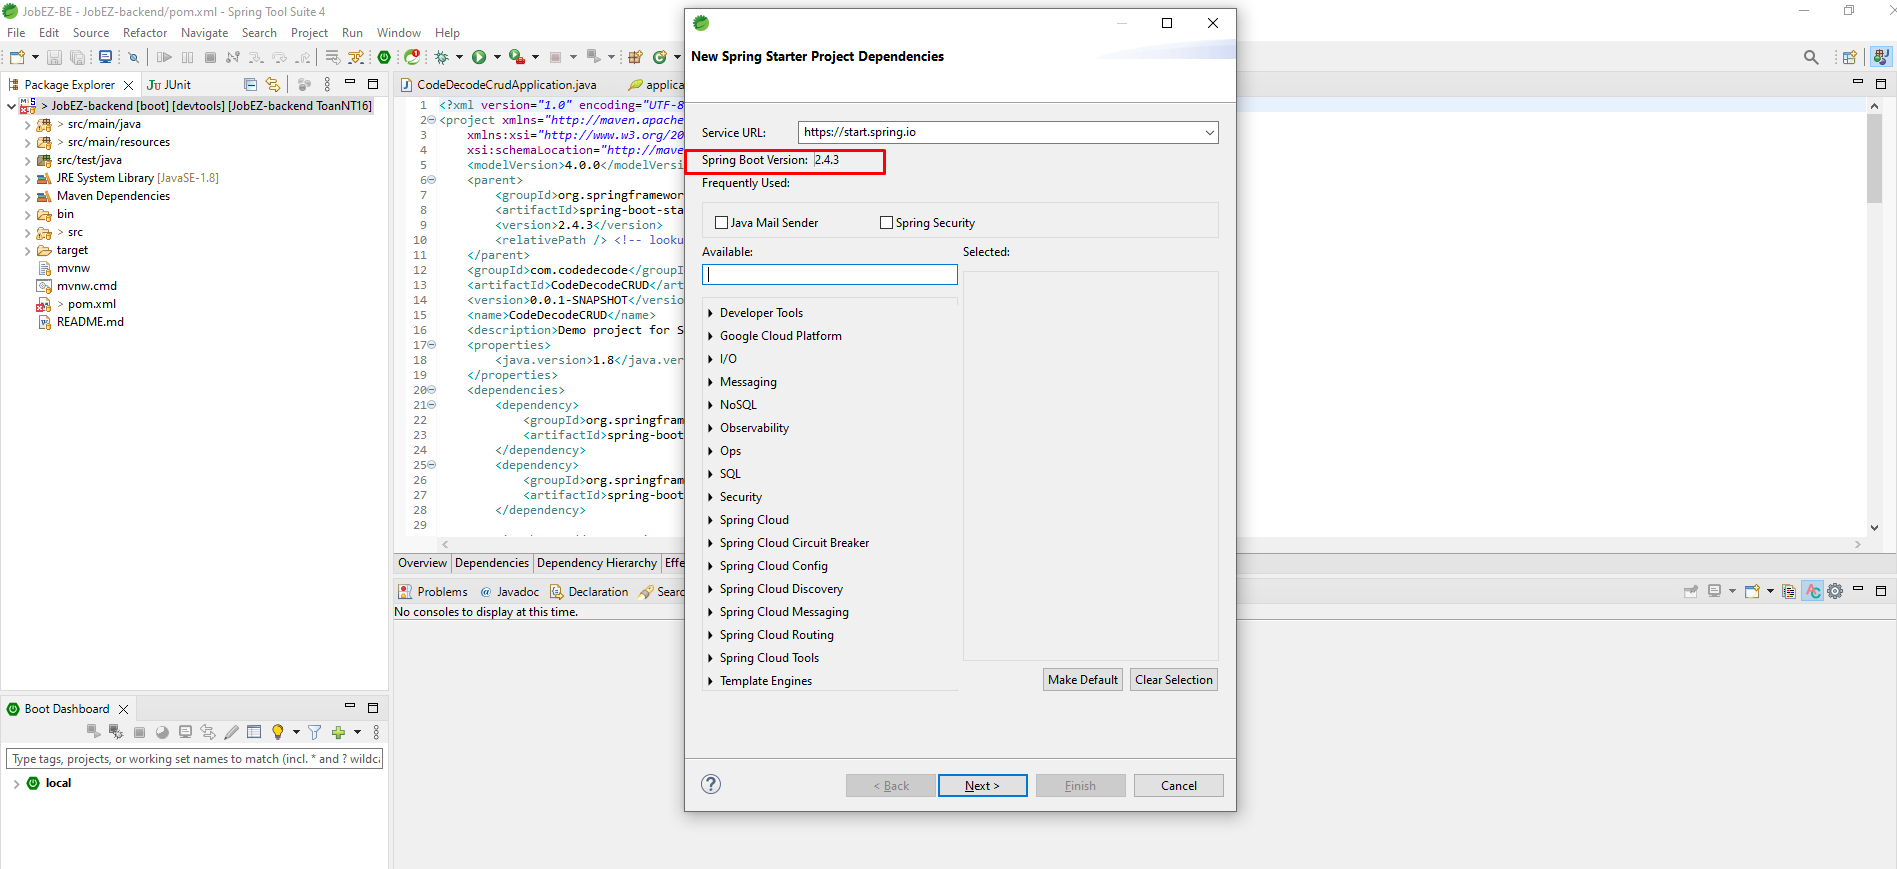The image size is (1897, 869).
Task: Switch to the JUnit tab
Action: pyautogui.click(x=169, y=85)
